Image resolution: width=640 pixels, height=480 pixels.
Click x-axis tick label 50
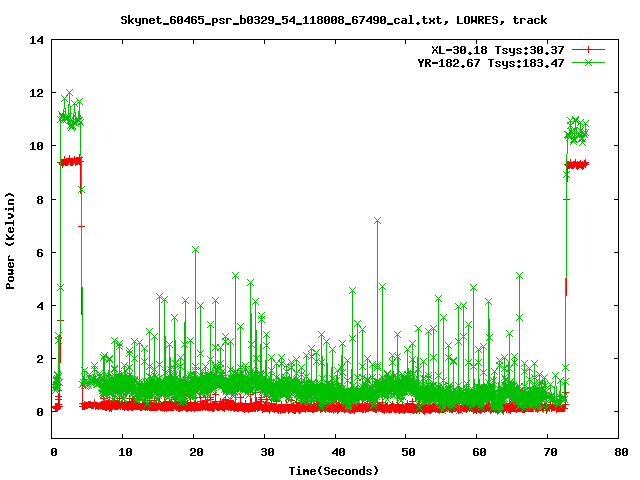(x=409, y=452)
